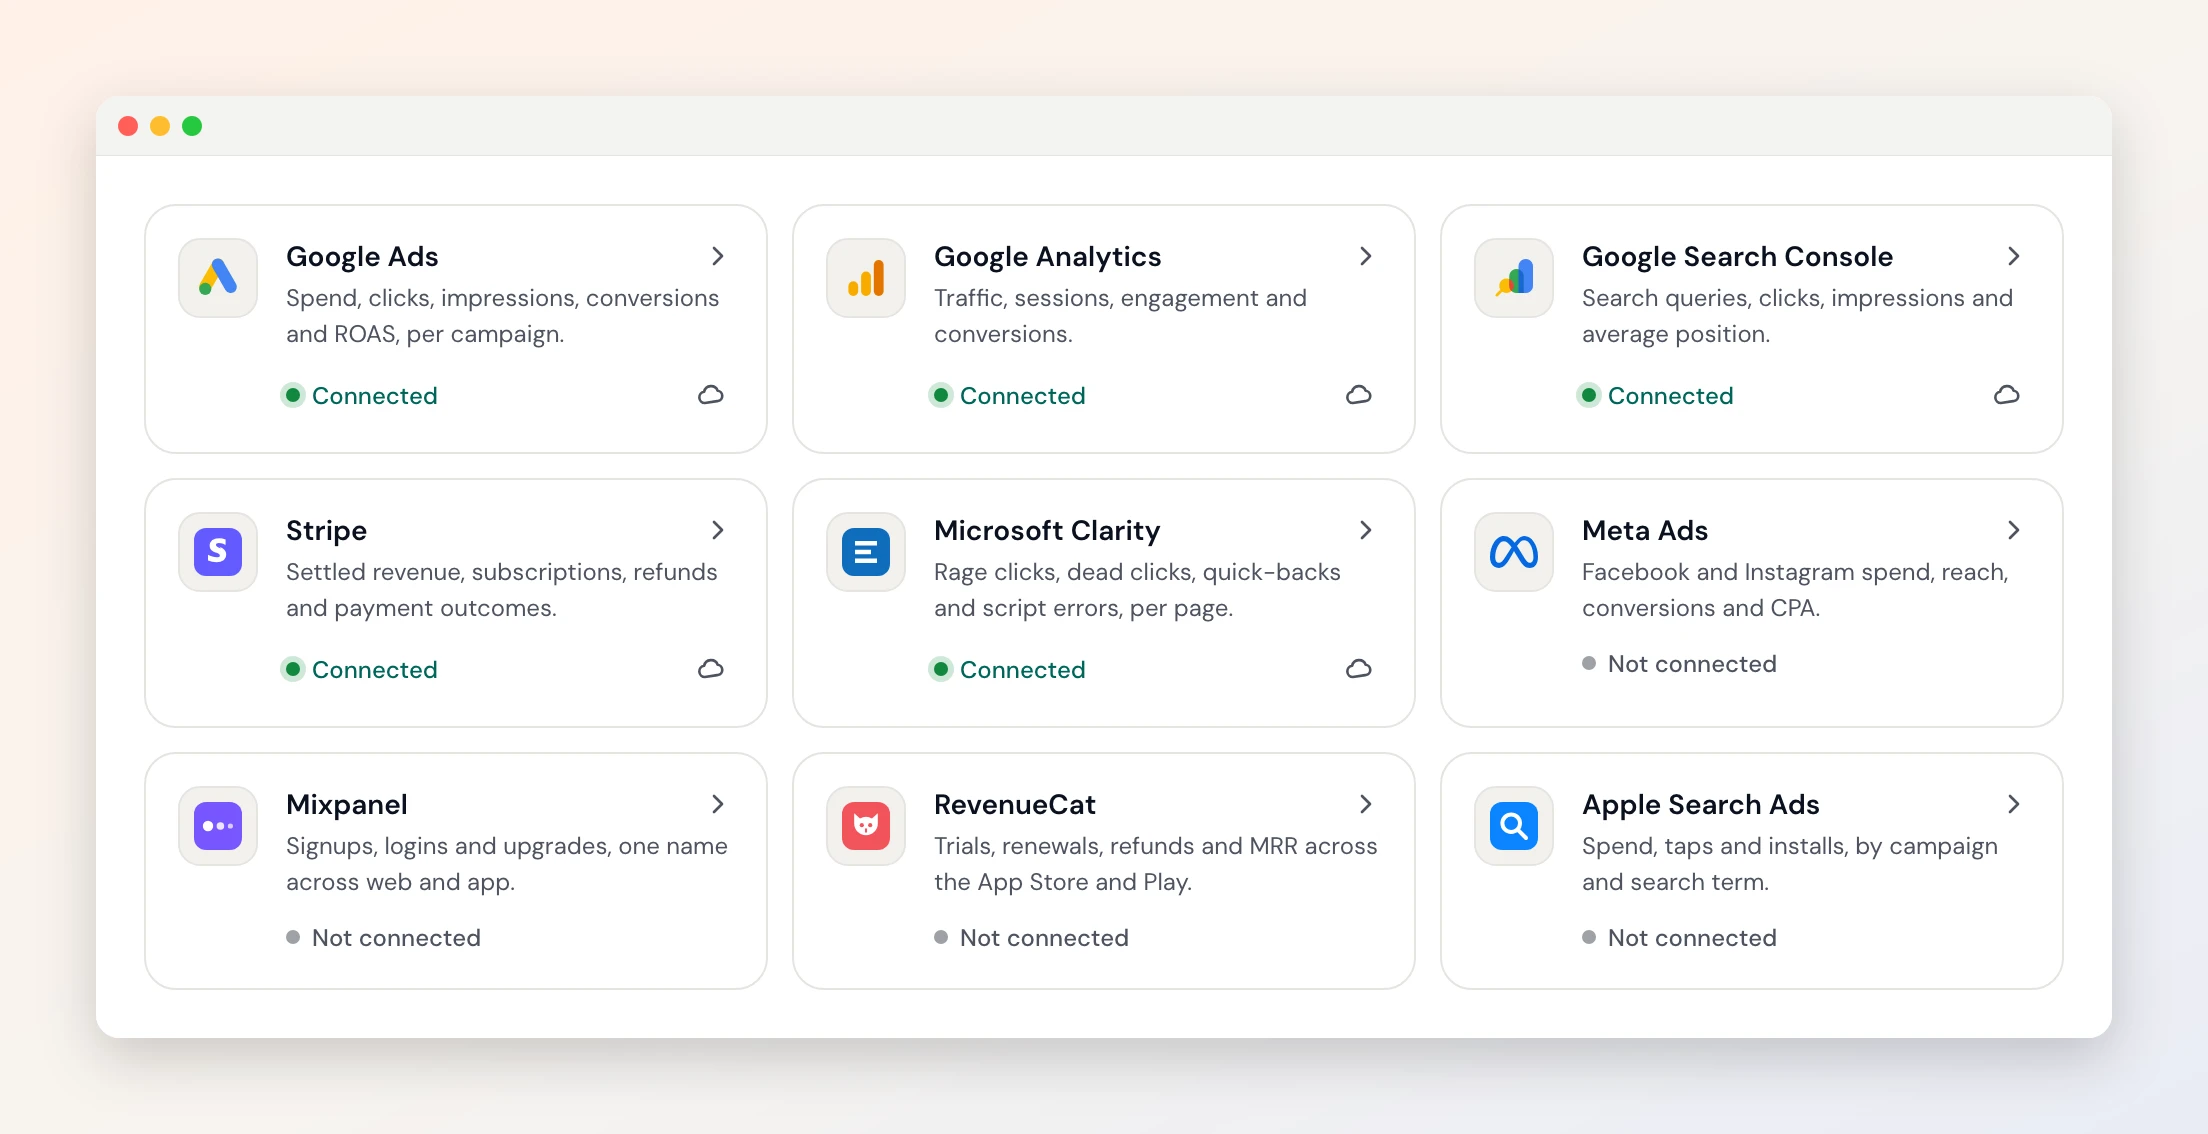Click Connected status on Stripe card

(360, 670)
